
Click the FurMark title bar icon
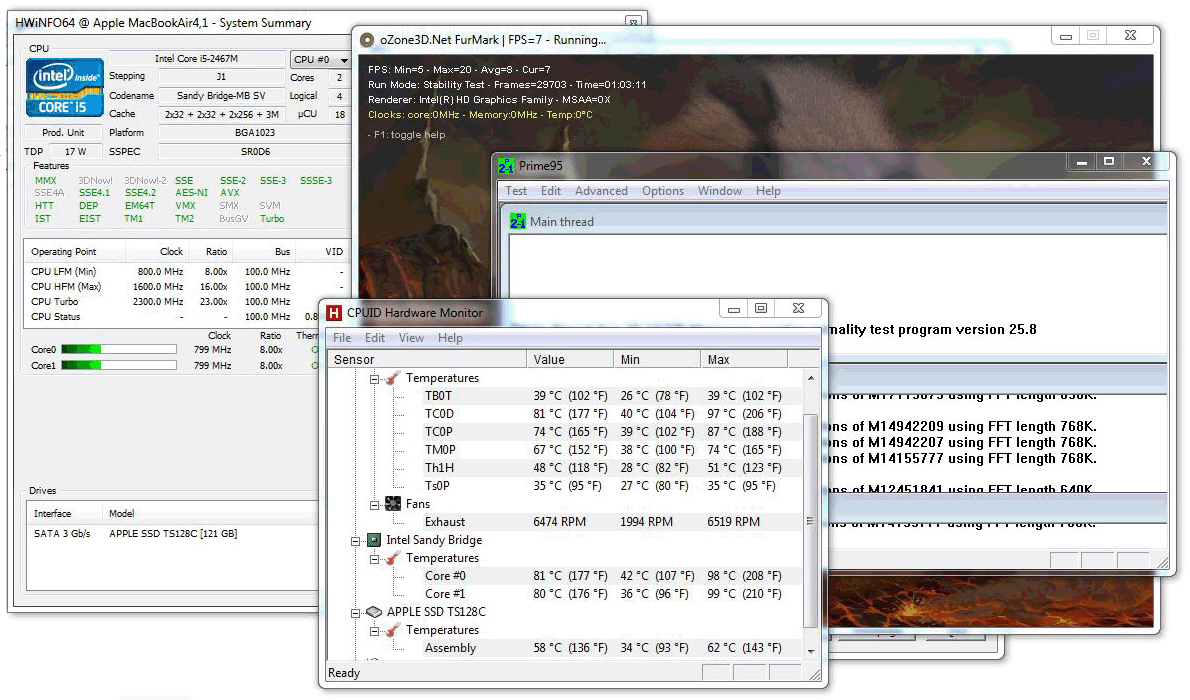[367, 40]
